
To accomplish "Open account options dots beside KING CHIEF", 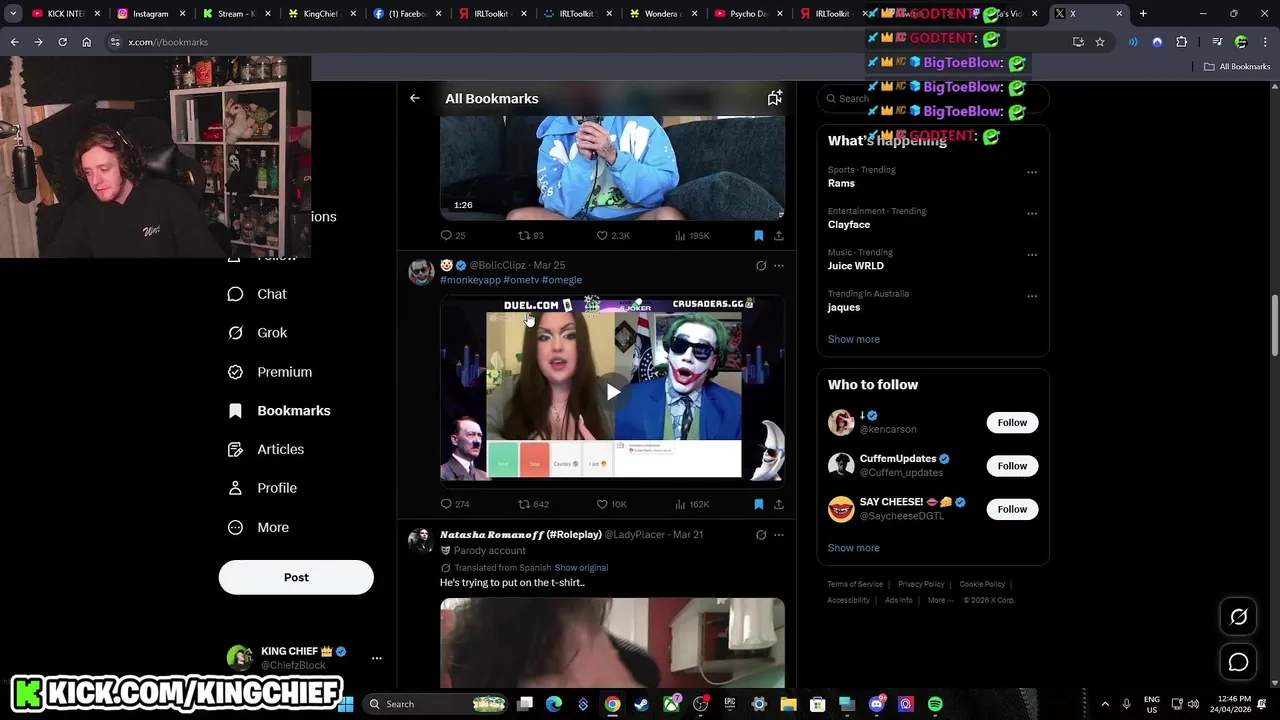I will click(377, 658).
